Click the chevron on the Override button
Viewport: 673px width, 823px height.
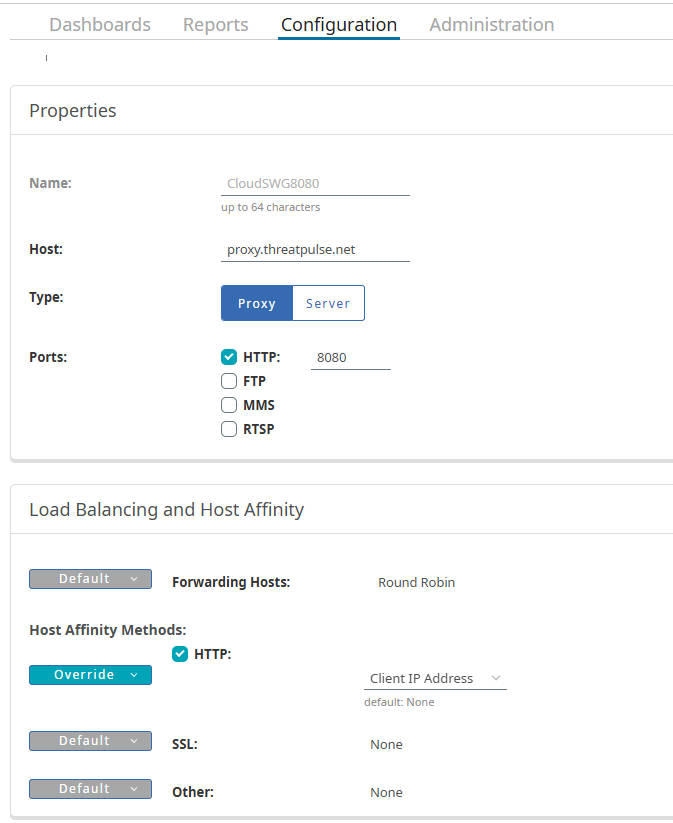[134, 675]
